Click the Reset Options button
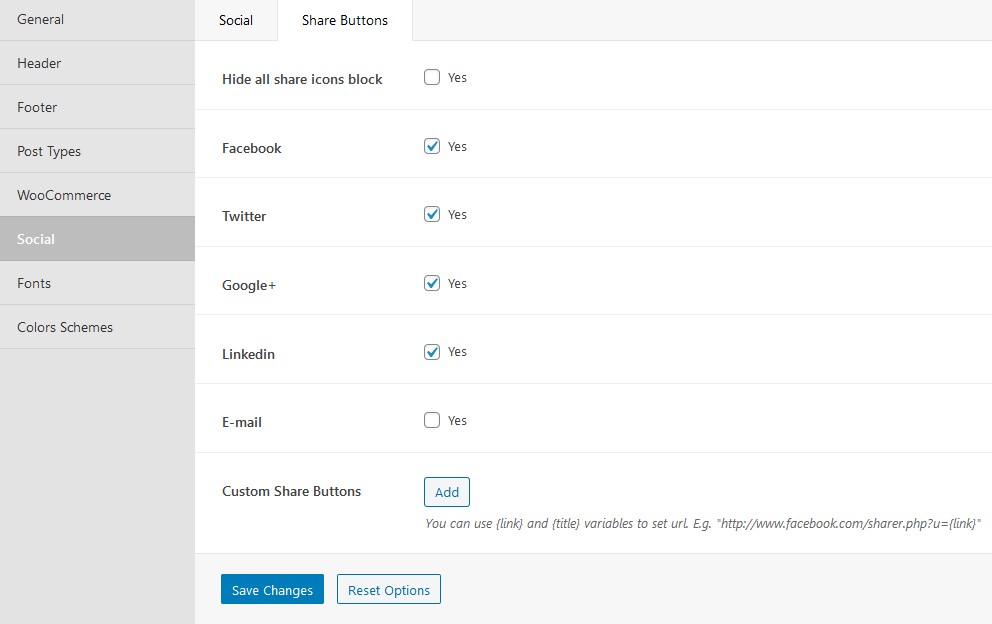The height and width of the screenshot is (624, 992). pos(388,589)
